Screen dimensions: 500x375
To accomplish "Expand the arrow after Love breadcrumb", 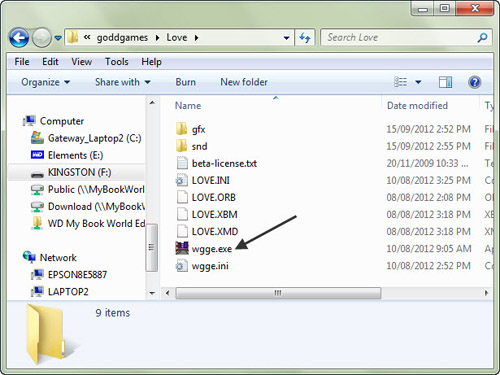I will click(x=196, y=38).
